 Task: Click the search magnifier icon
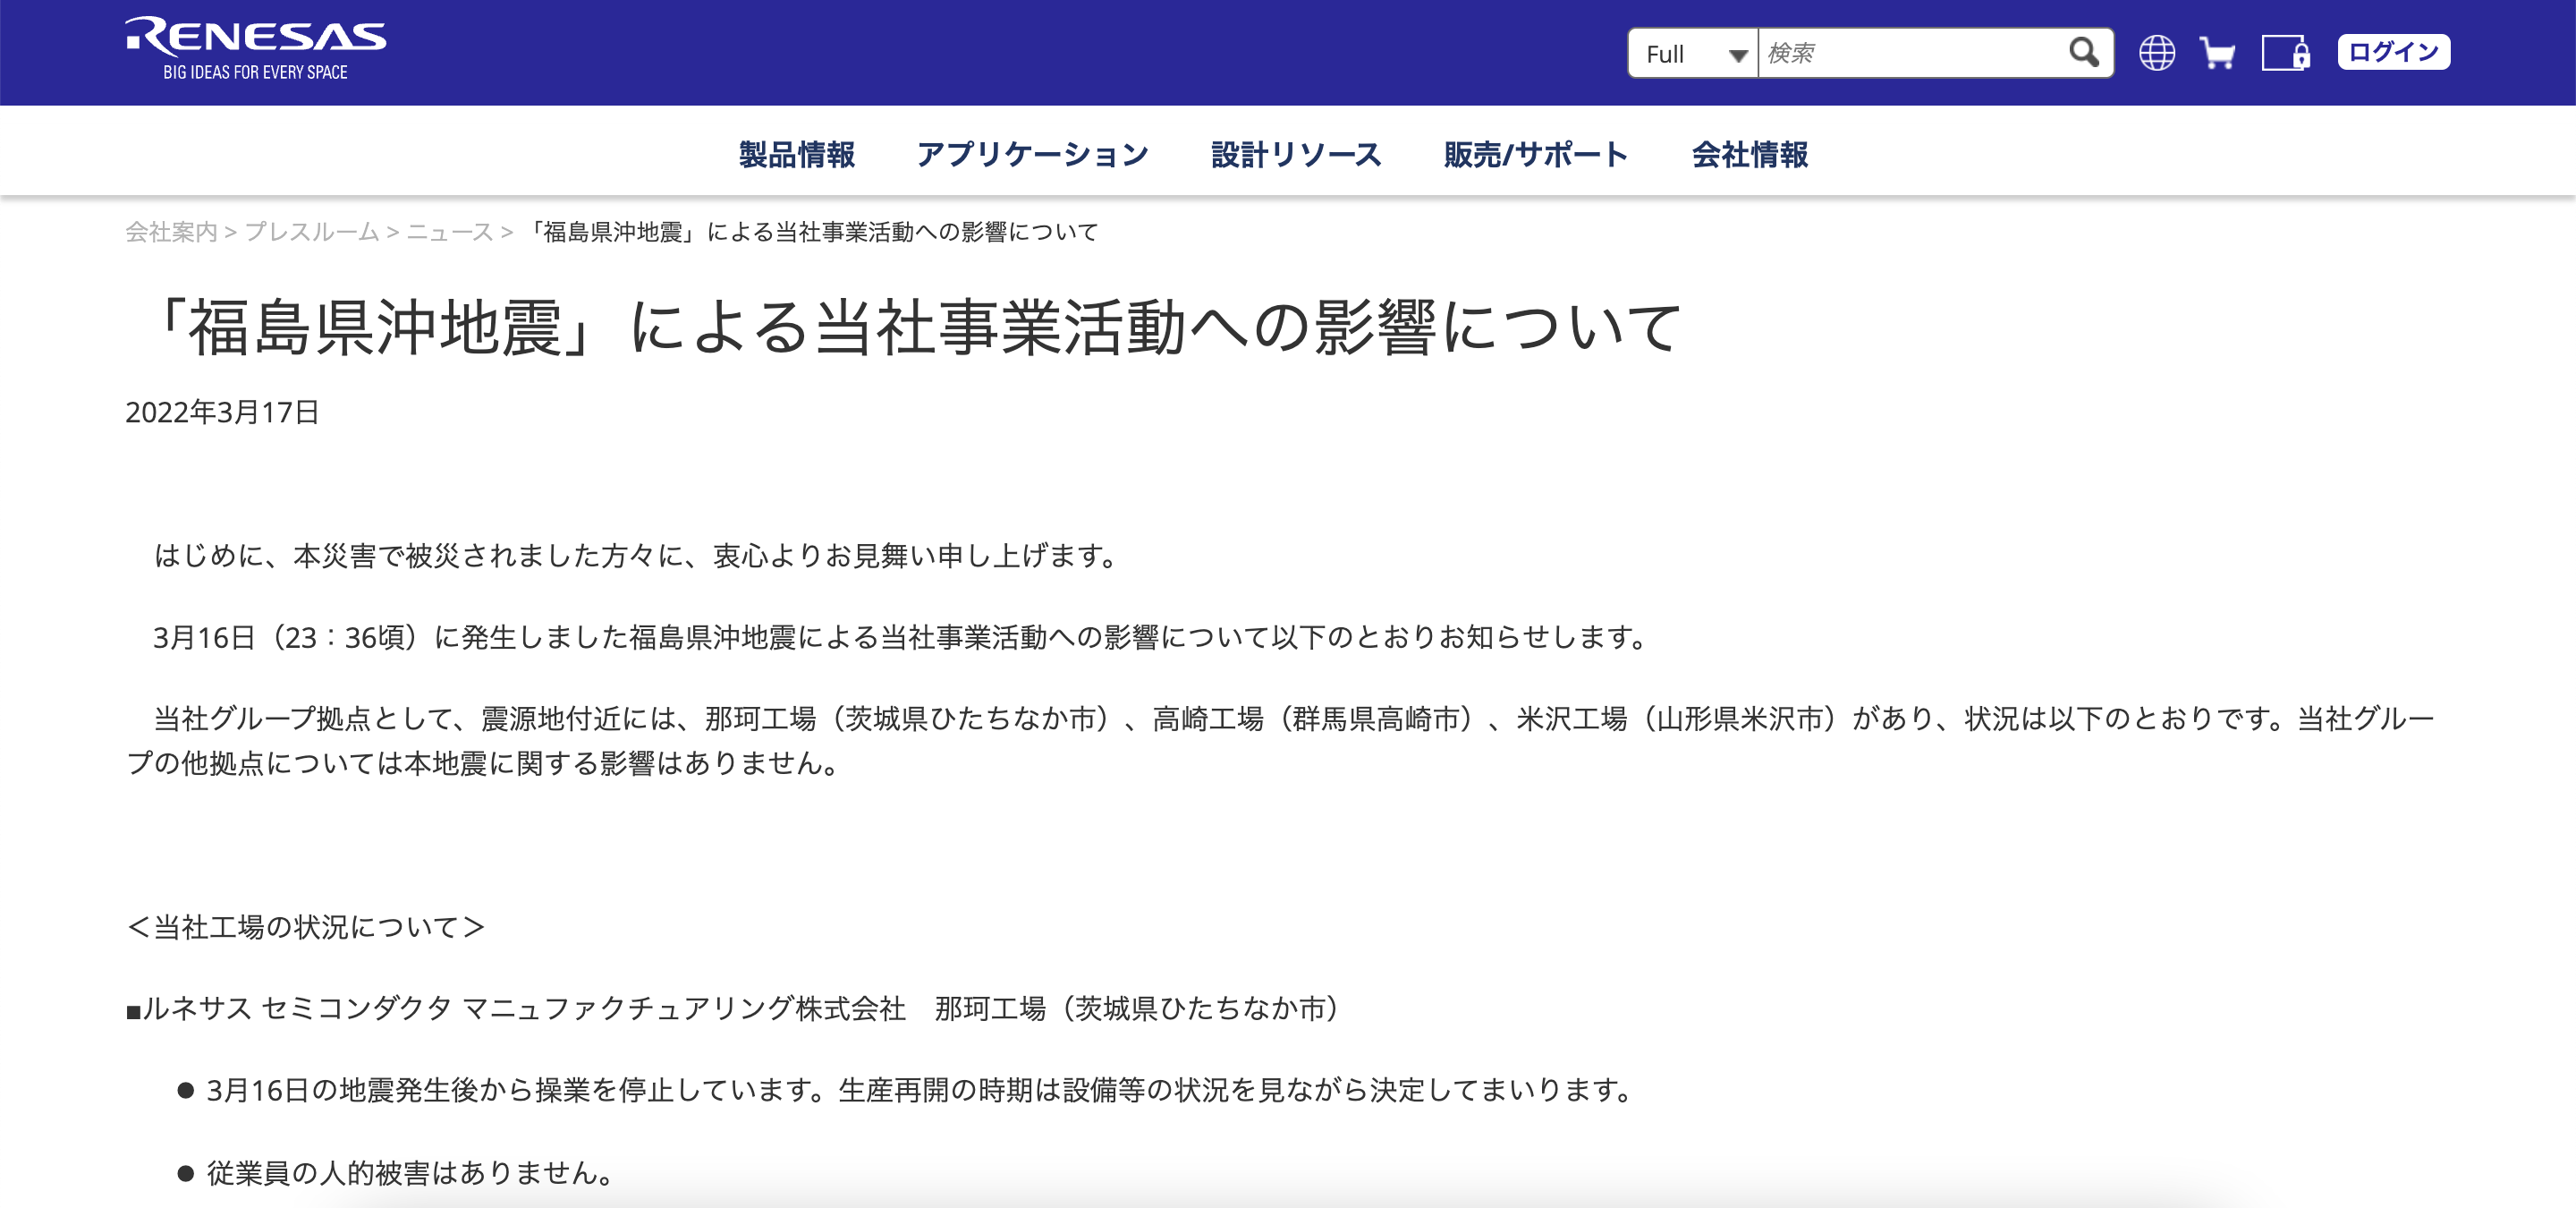(2086, 52)
